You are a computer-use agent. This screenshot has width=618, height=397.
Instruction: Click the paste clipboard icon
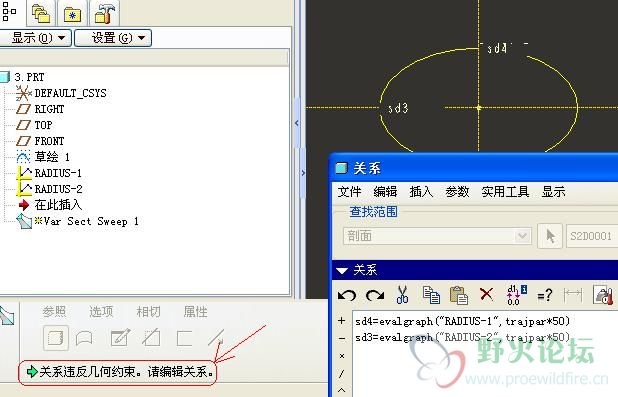(459, 295)
